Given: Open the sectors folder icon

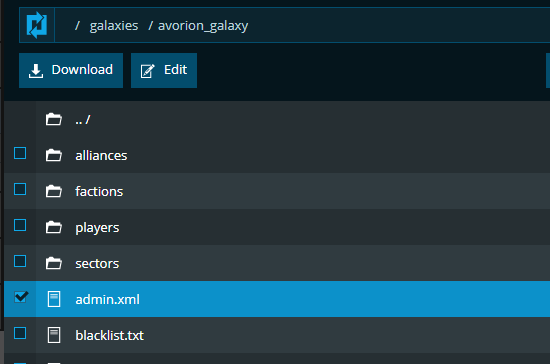Looking at the screenshot, I should point(54,263).
